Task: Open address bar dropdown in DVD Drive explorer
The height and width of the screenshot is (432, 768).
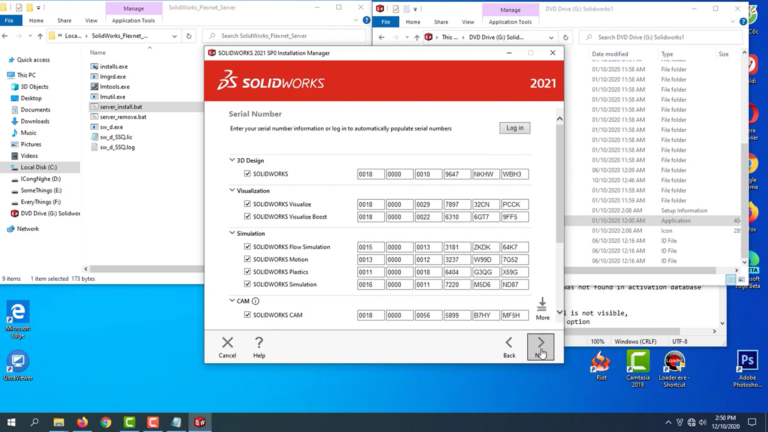Action: tap(551, 38)
